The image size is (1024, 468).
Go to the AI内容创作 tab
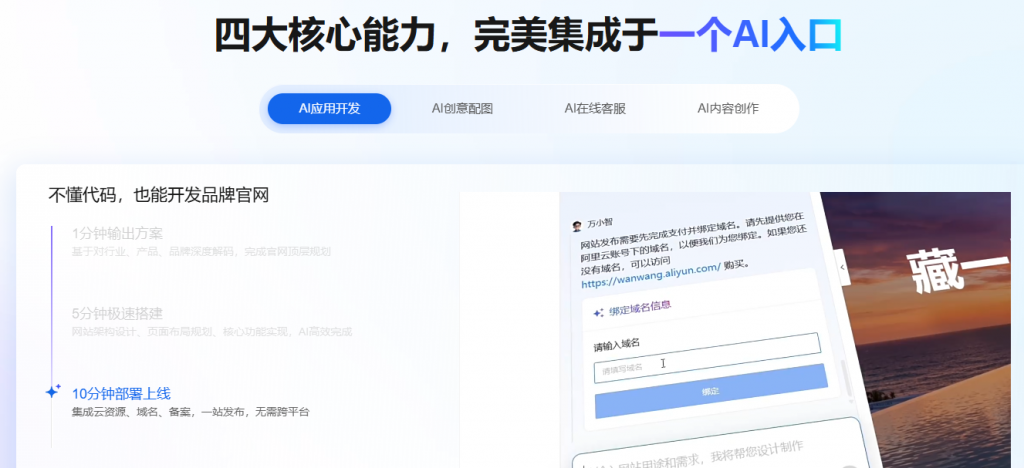728,108
